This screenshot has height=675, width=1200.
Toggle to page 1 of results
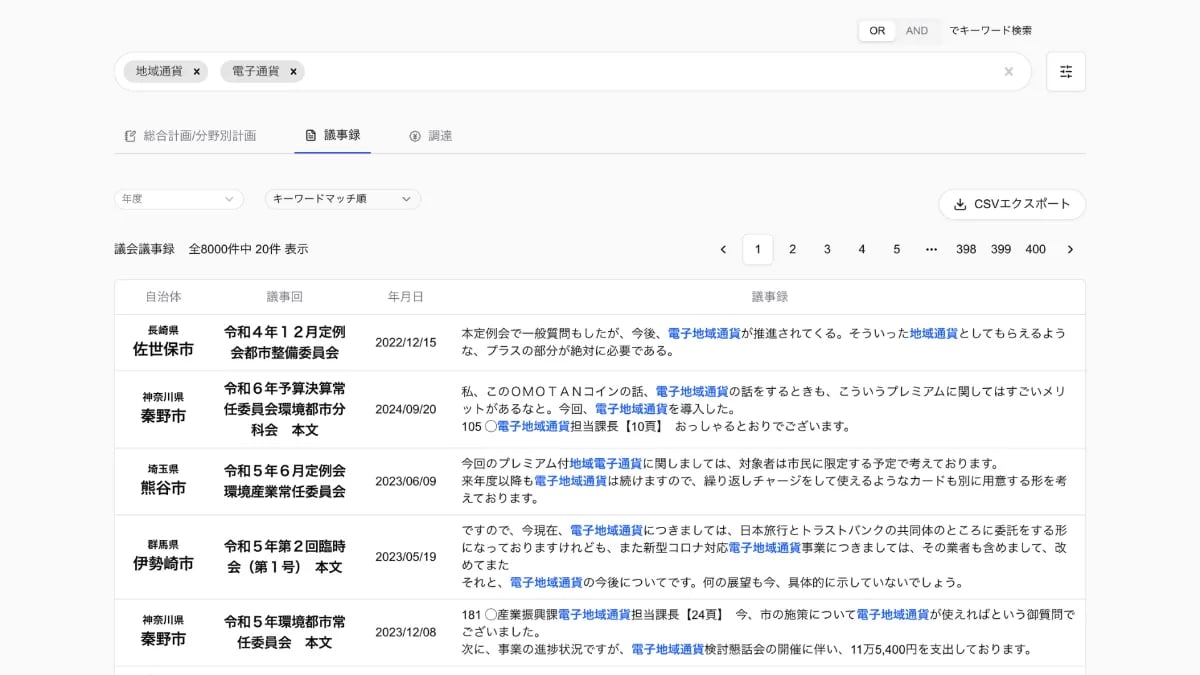(757, 249)
